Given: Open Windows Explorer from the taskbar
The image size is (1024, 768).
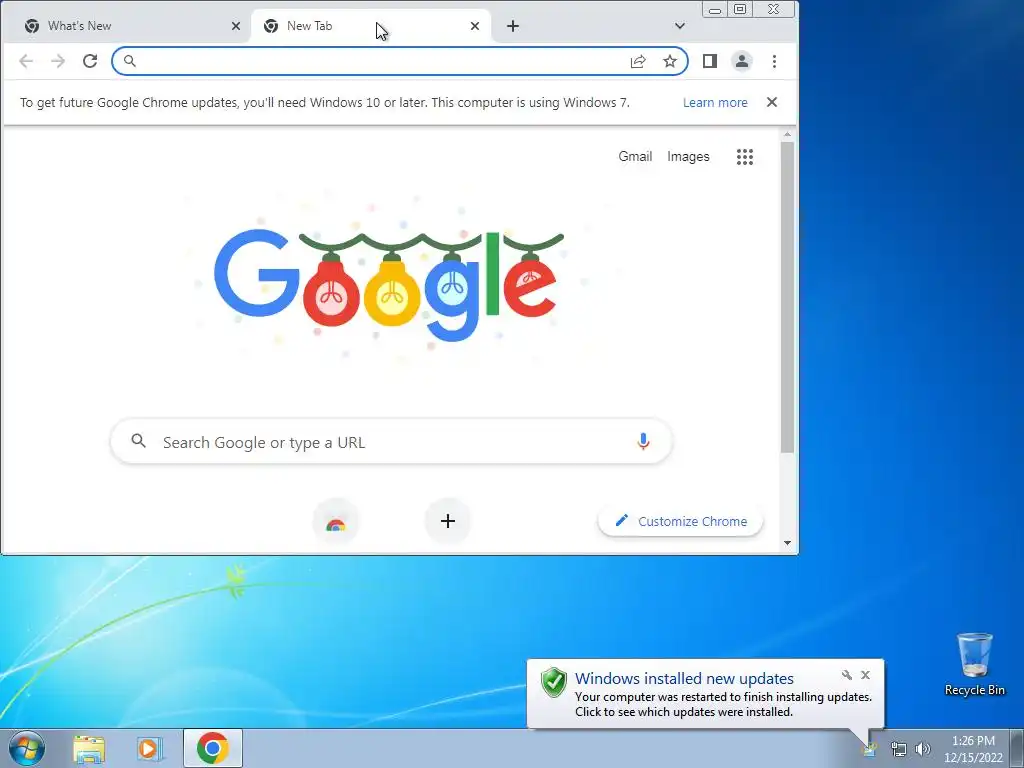Looking at the screenshot, I should click(89, 749).
